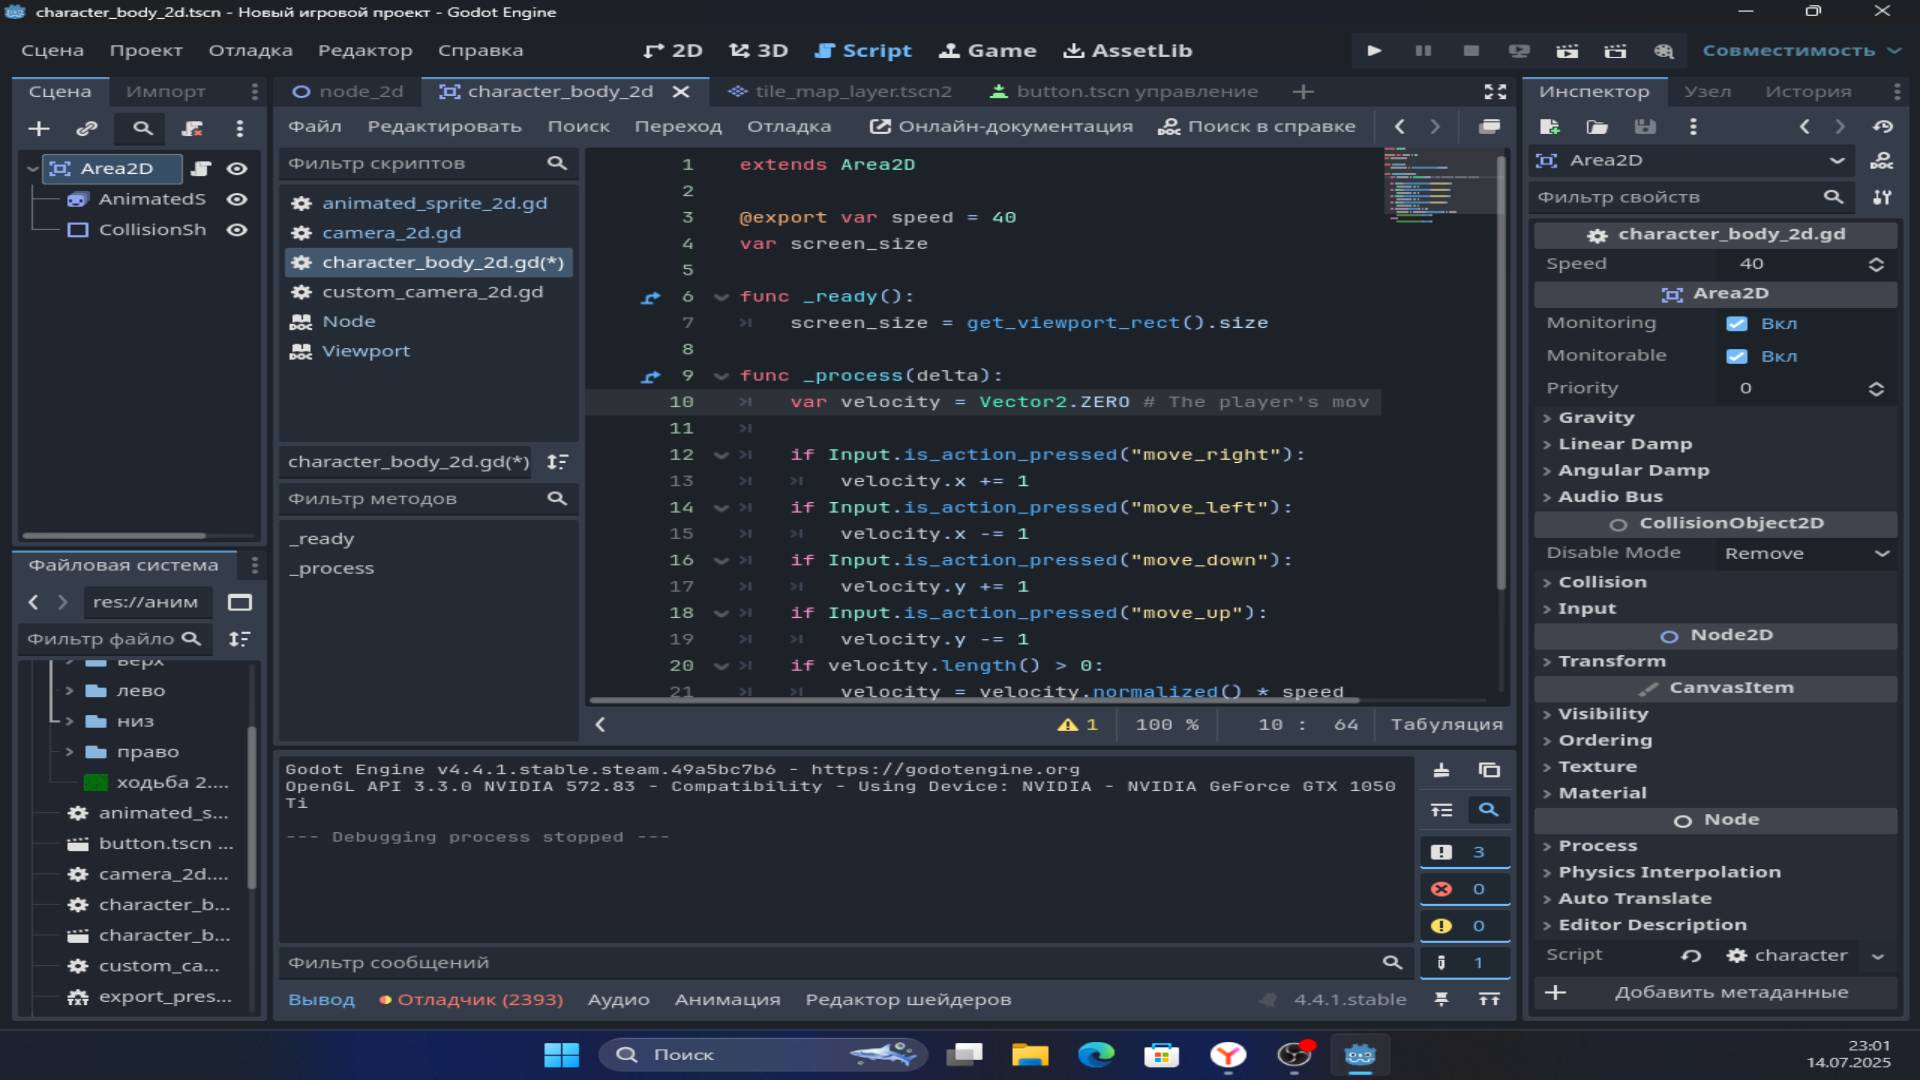The image size is (1920, 1080).
Task: Increase Speed value with stepper arrows
Action: [x=1876, y=259]
